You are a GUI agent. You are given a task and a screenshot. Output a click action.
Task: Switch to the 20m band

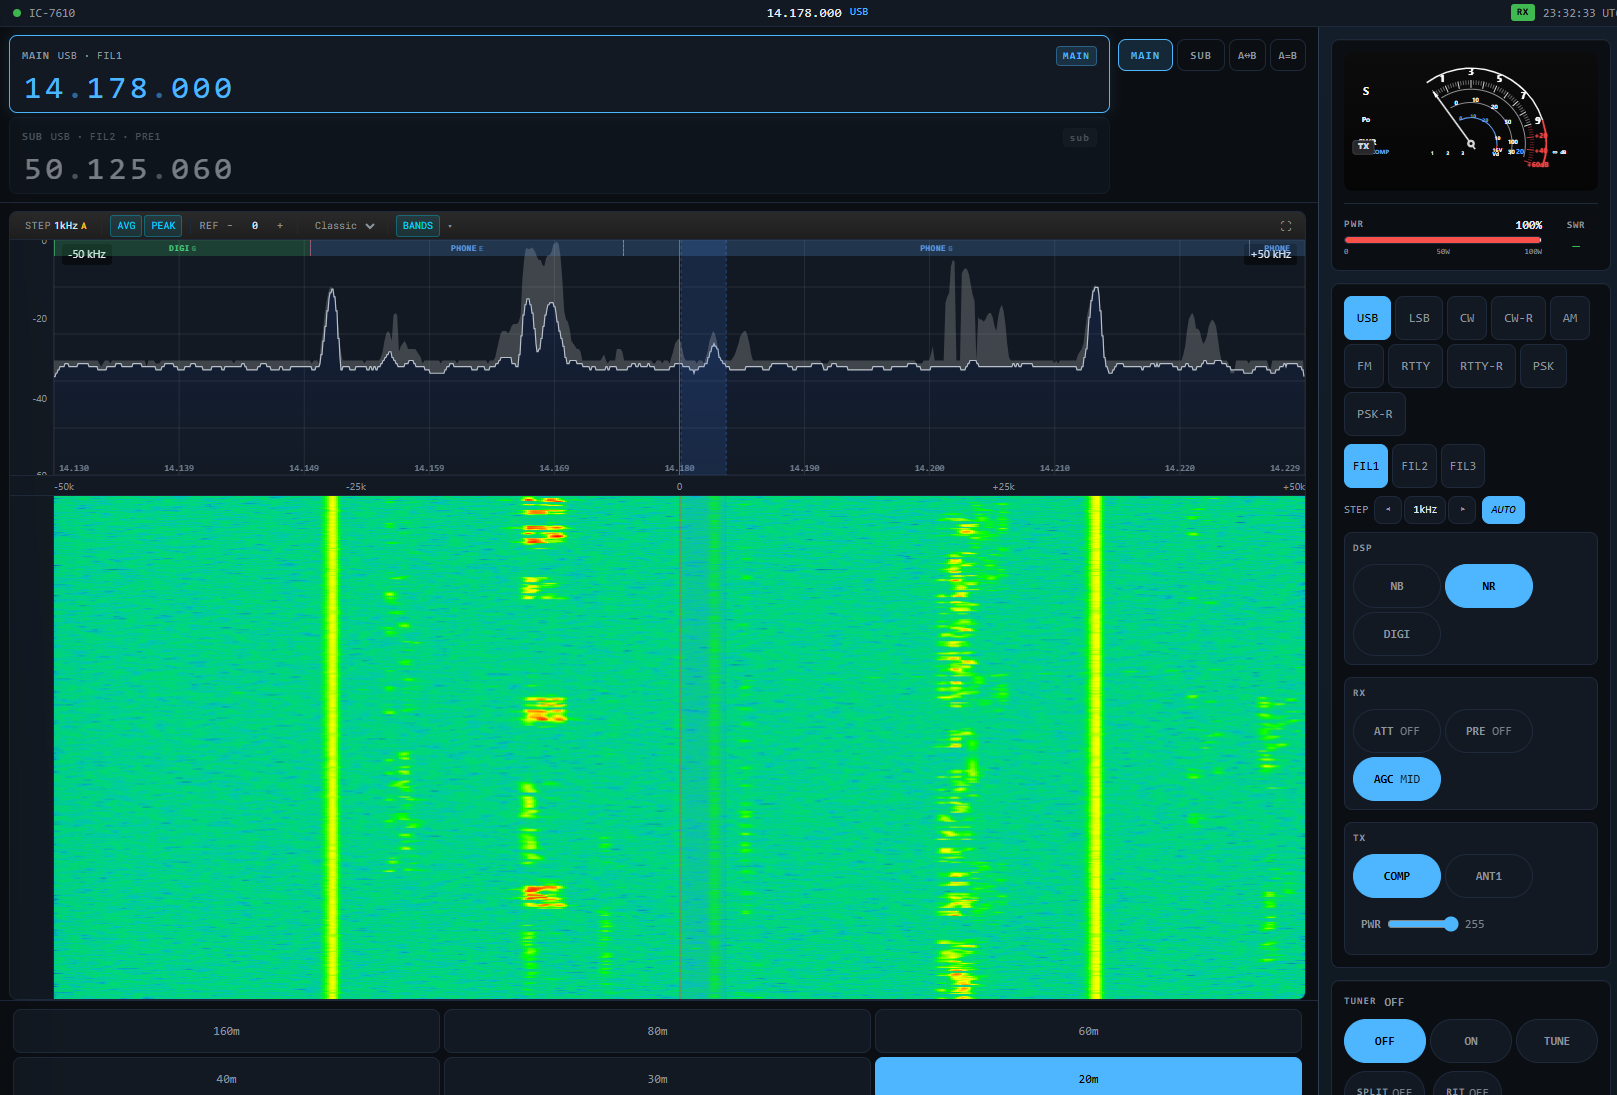1088,1077
